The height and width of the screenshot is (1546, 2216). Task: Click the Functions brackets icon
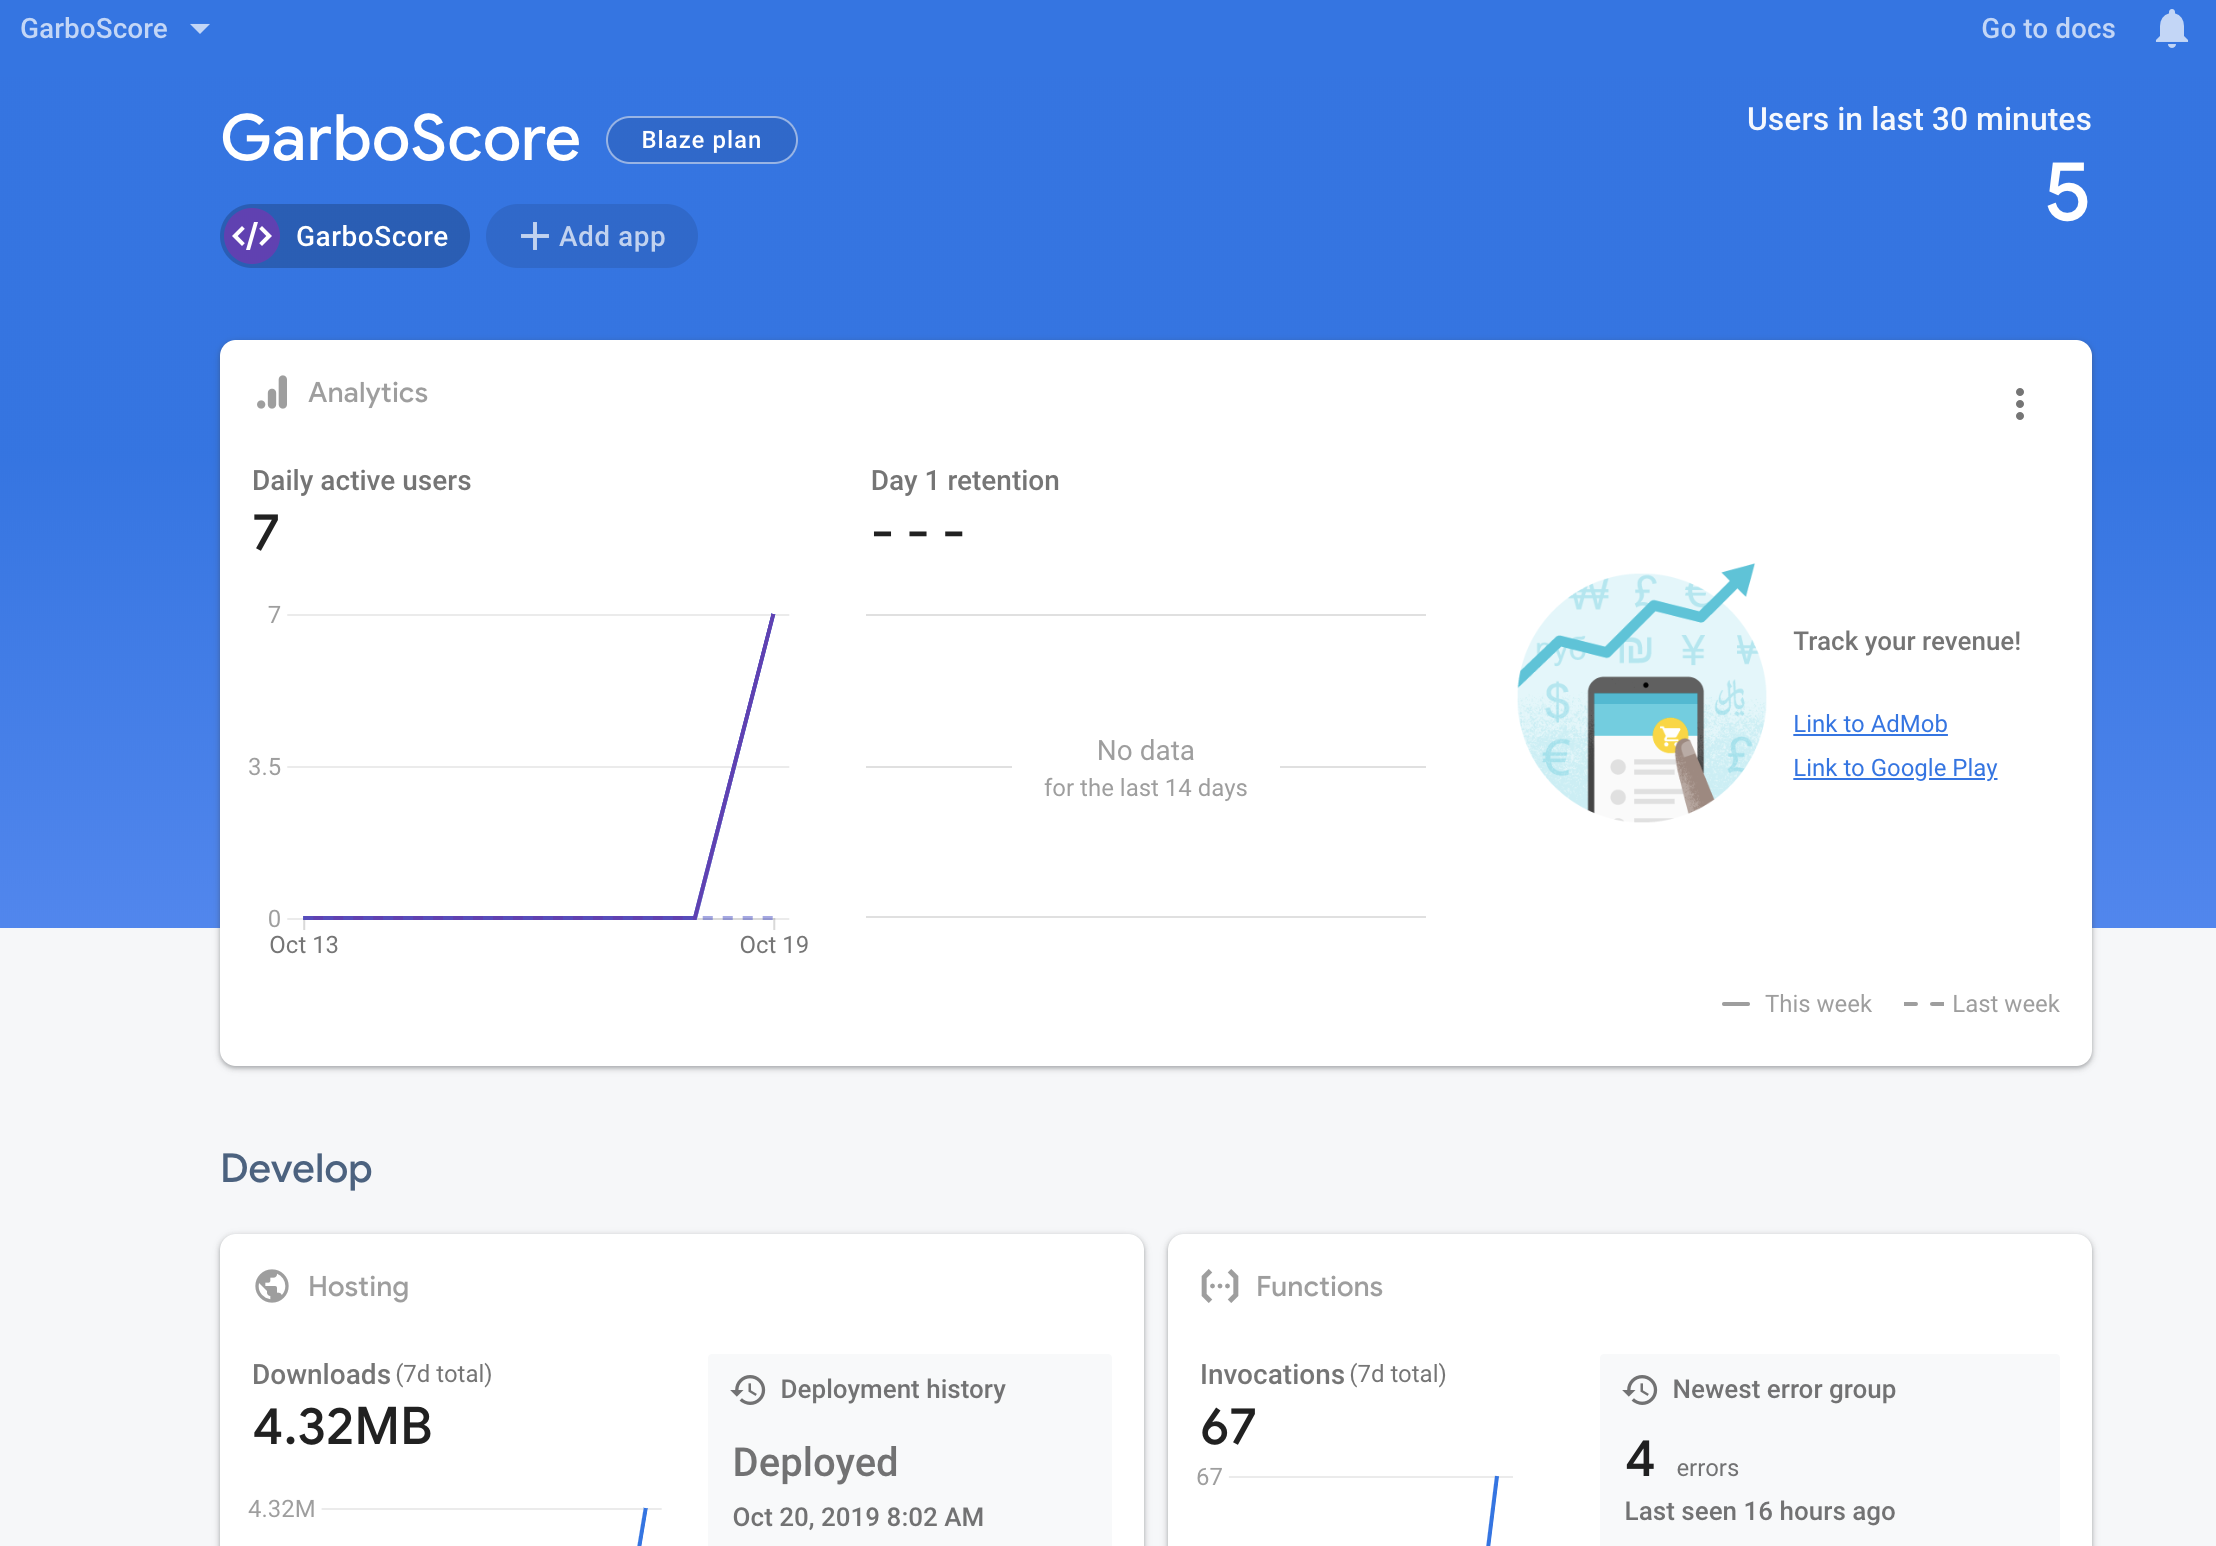point(1219,1286)
